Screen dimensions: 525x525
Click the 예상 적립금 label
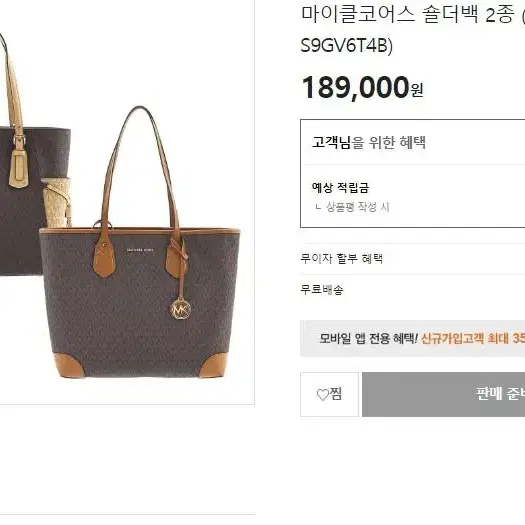[x=340, y=188]
